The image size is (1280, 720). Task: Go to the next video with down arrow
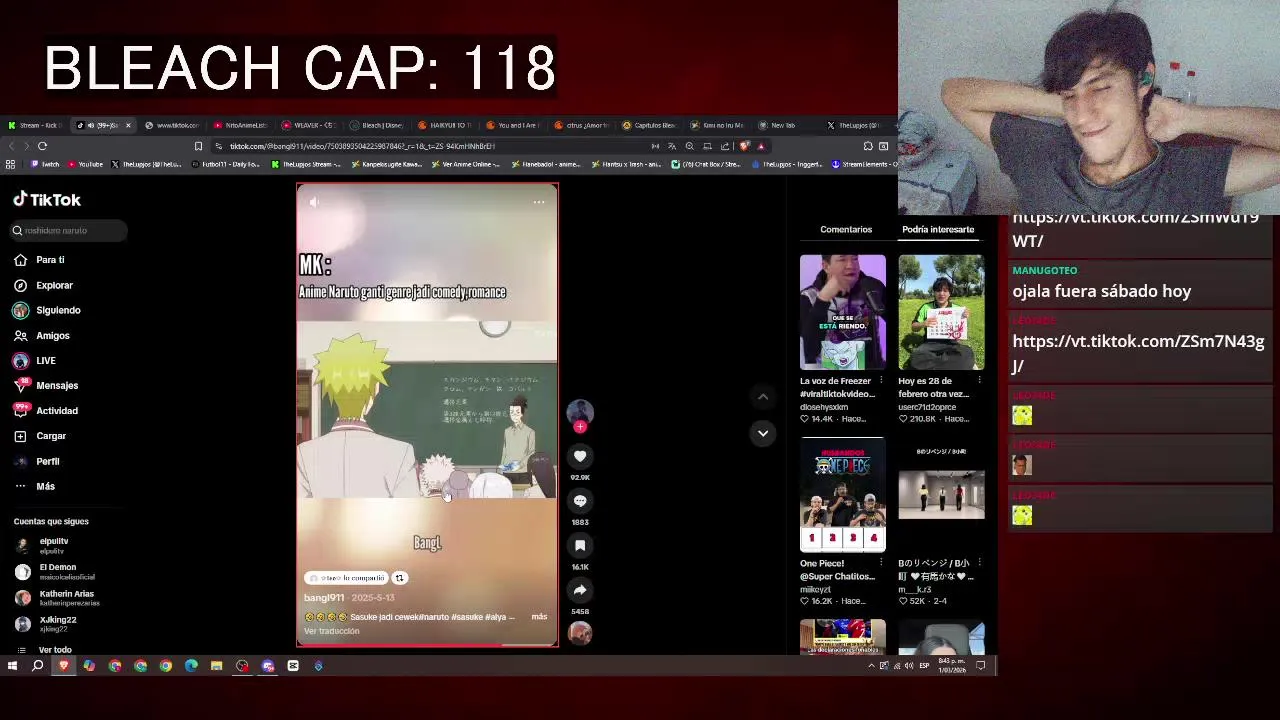tap(763, 433)
